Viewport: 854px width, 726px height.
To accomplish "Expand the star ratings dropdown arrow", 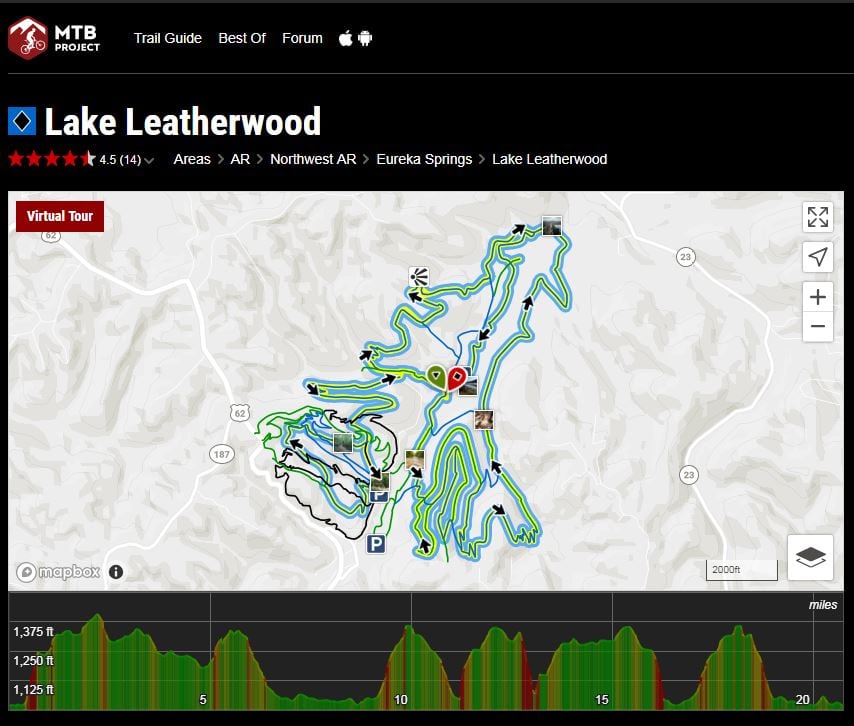I will [149, 160].
